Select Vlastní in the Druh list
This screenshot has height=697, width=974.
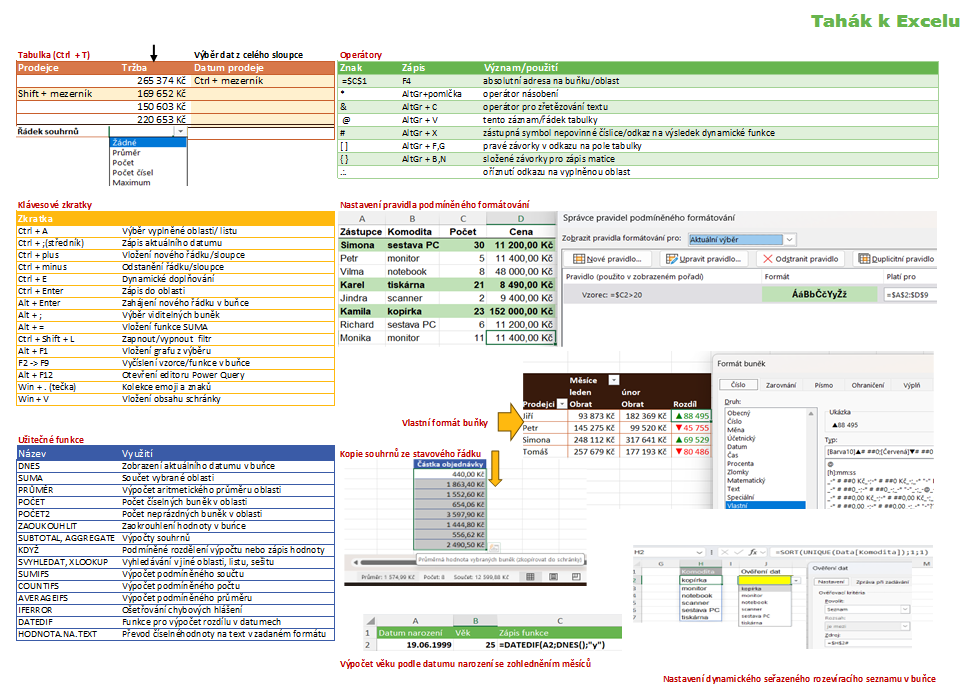(x=765, y=506)
